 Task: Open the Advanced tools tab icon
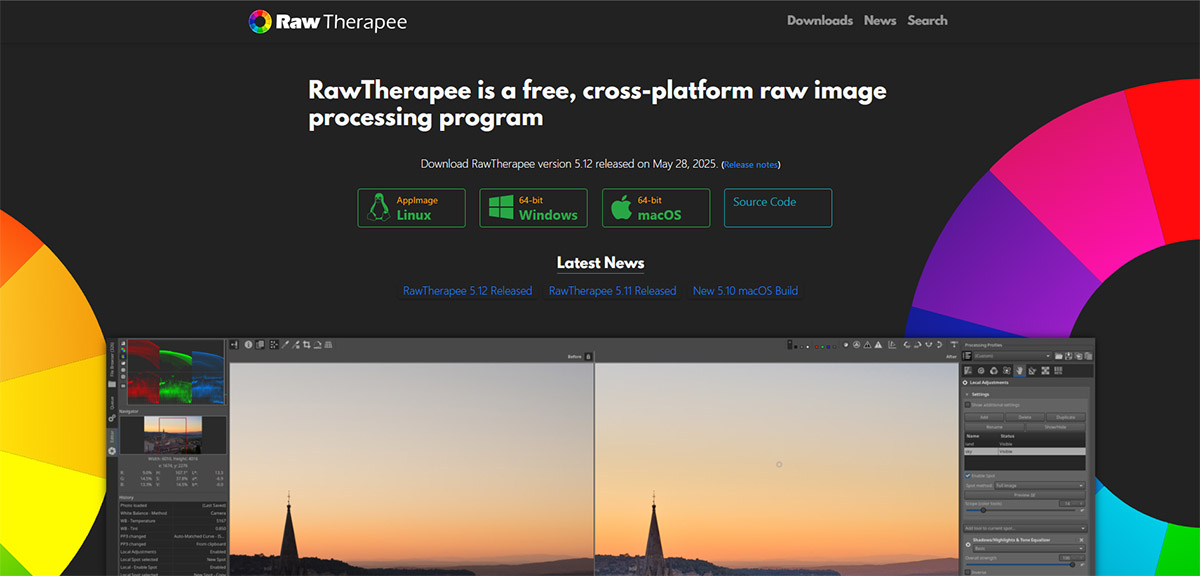1006,370
